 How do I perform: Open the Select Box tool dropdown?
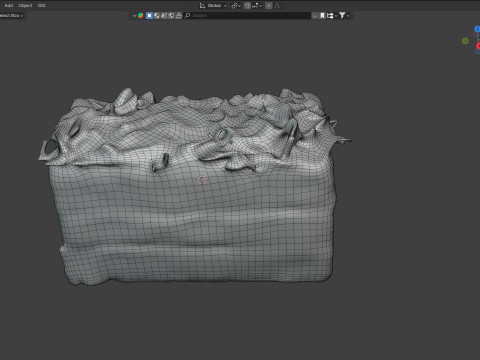(11, 15)
